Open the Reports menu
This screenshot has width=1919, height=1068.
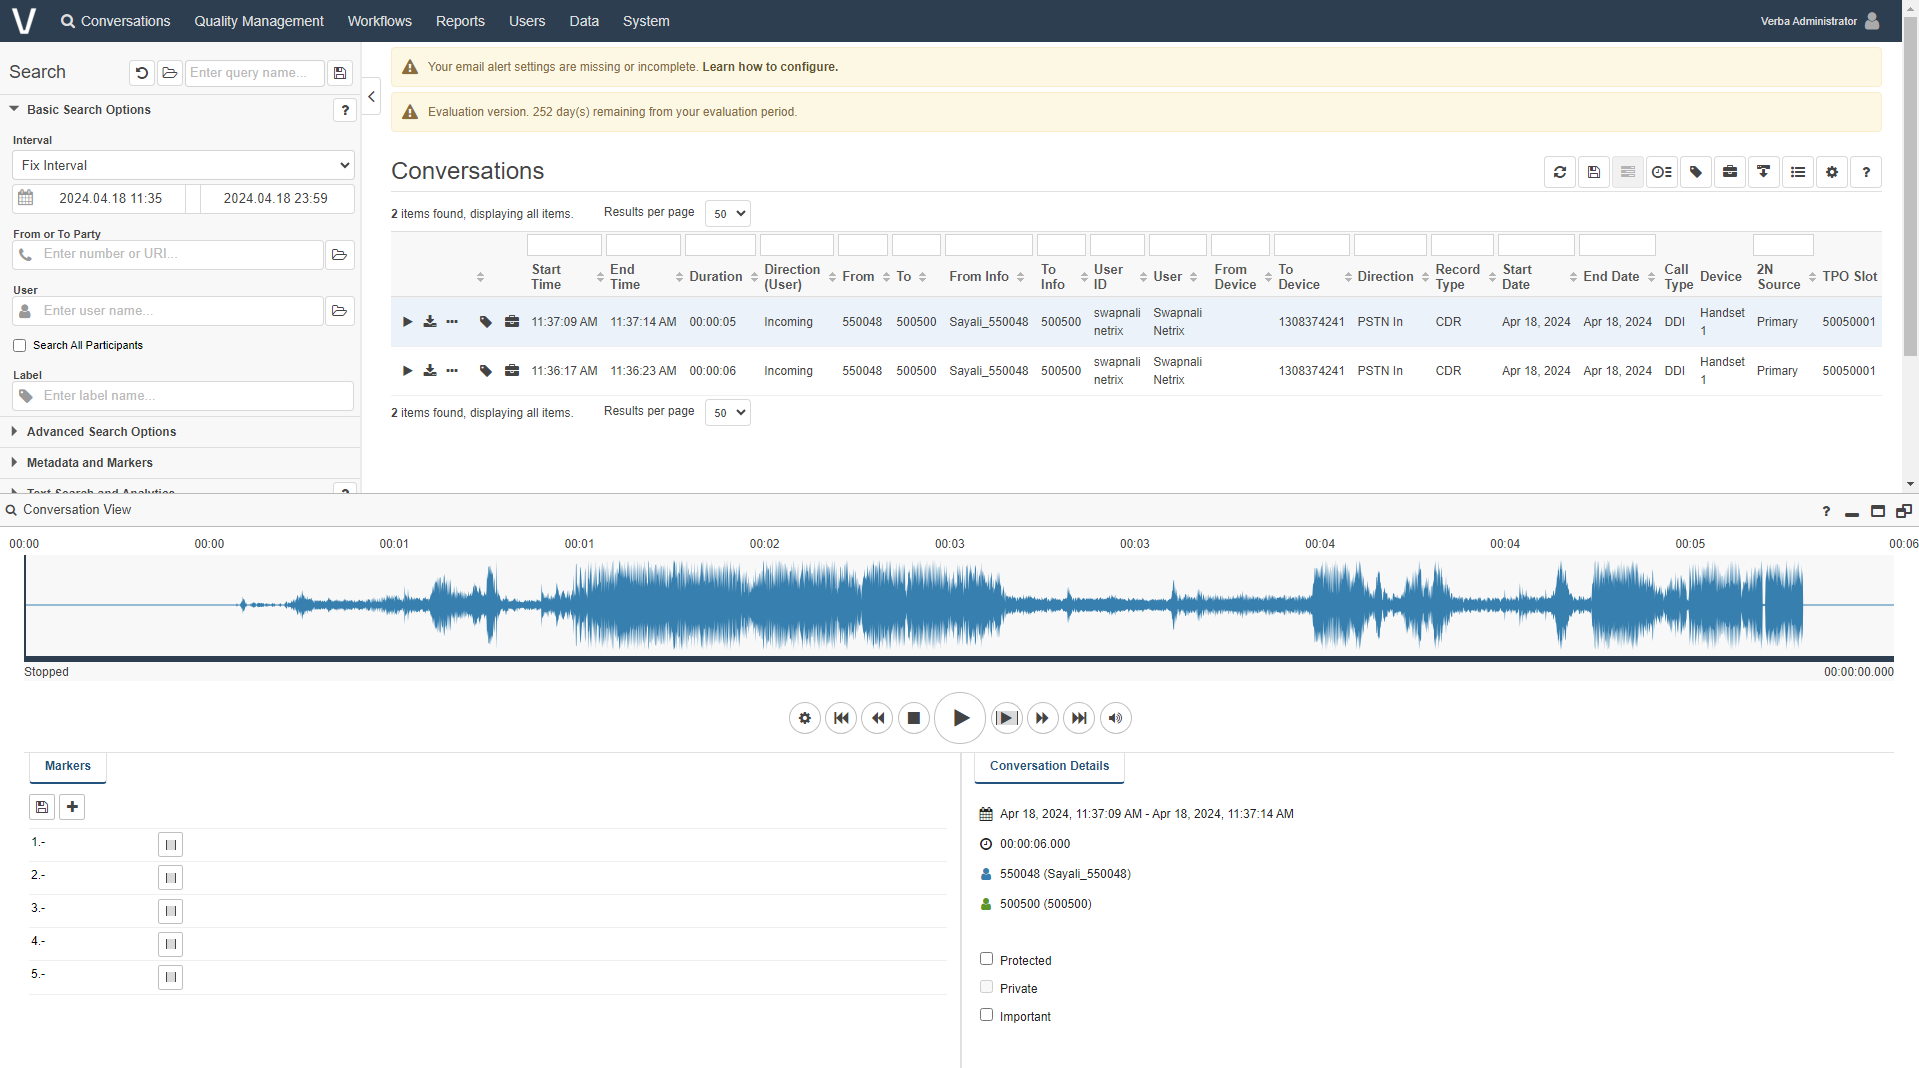point(460,21)
